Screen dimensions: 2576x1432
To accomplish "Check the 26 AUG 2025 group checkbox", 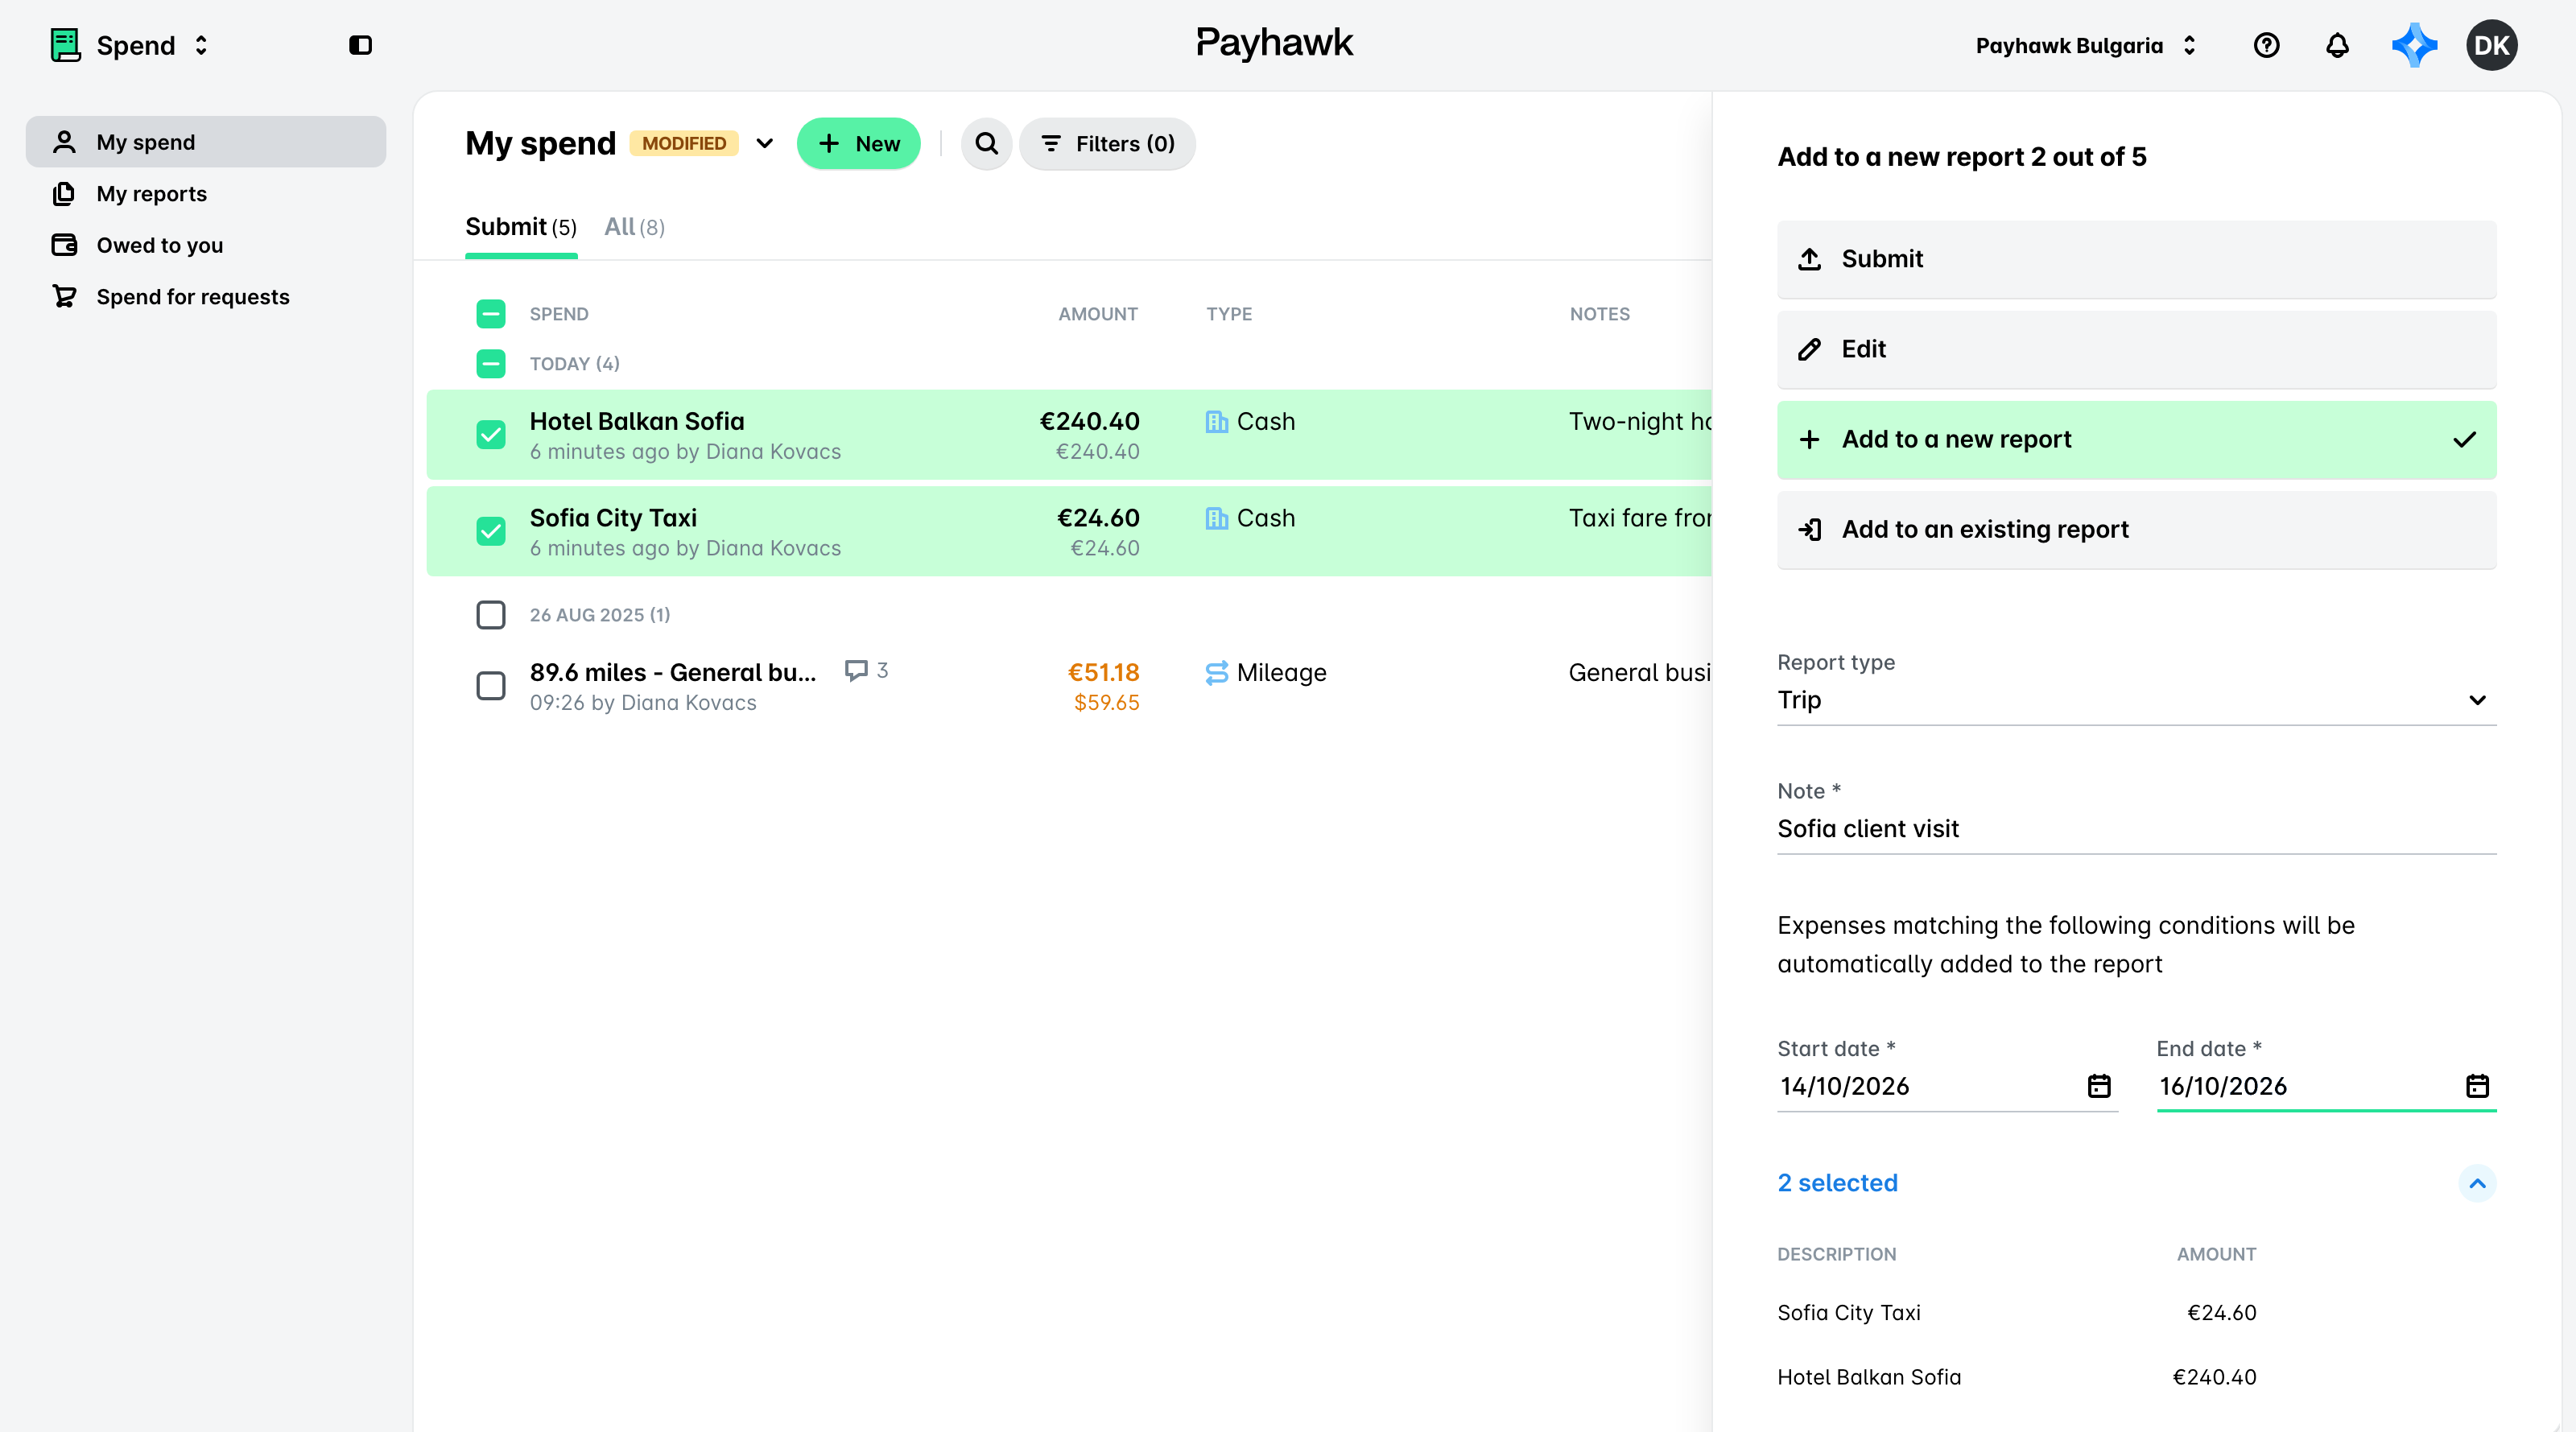I will point(491,615).
